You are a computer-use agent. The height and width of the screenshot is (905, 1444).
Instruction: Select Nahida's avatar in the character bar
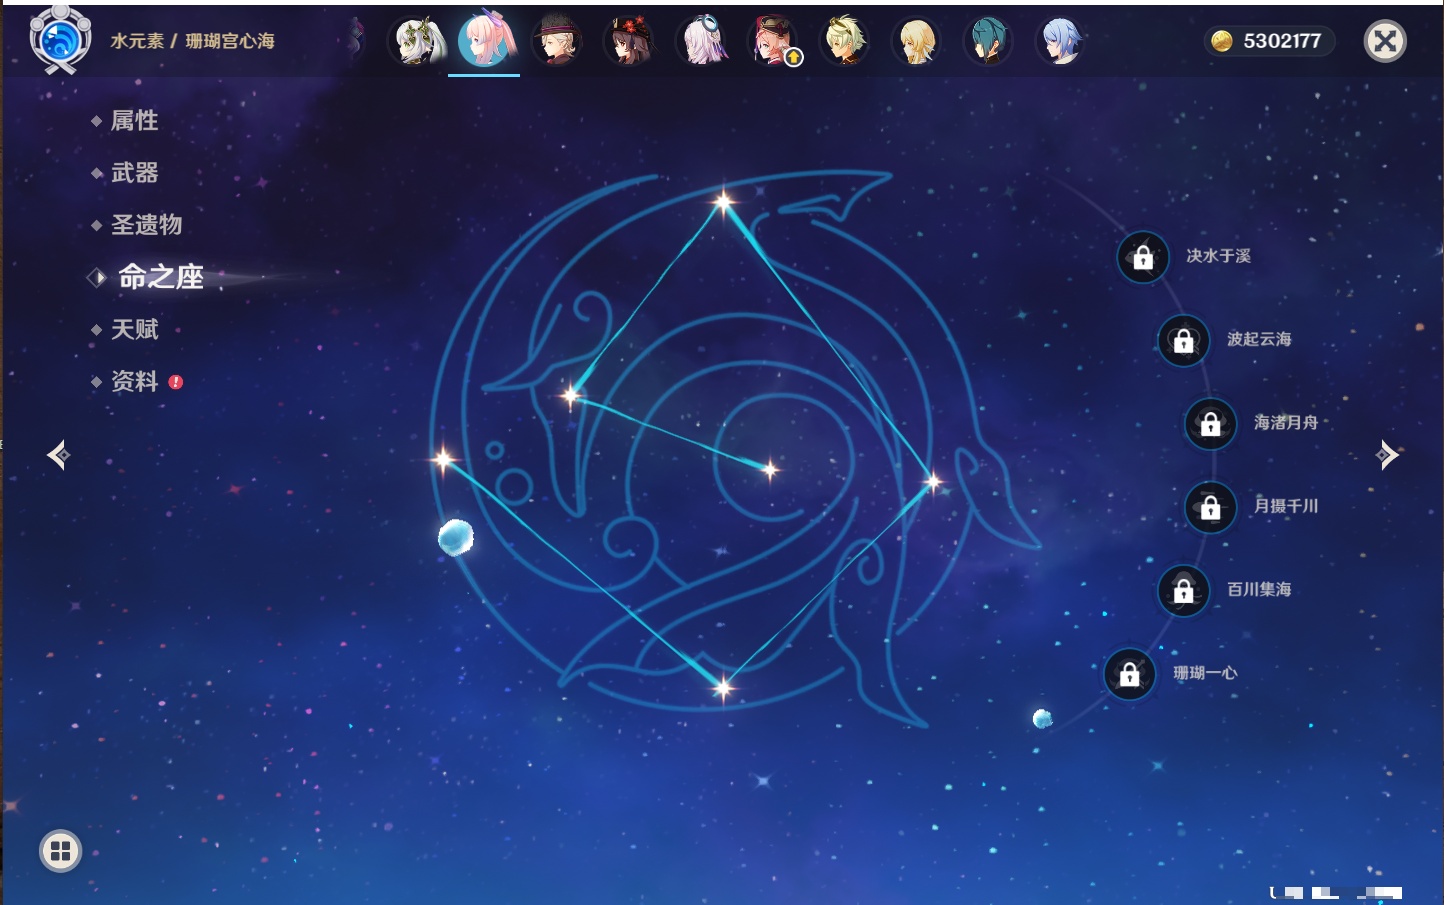pyautogui.click(x=416, y=42)
